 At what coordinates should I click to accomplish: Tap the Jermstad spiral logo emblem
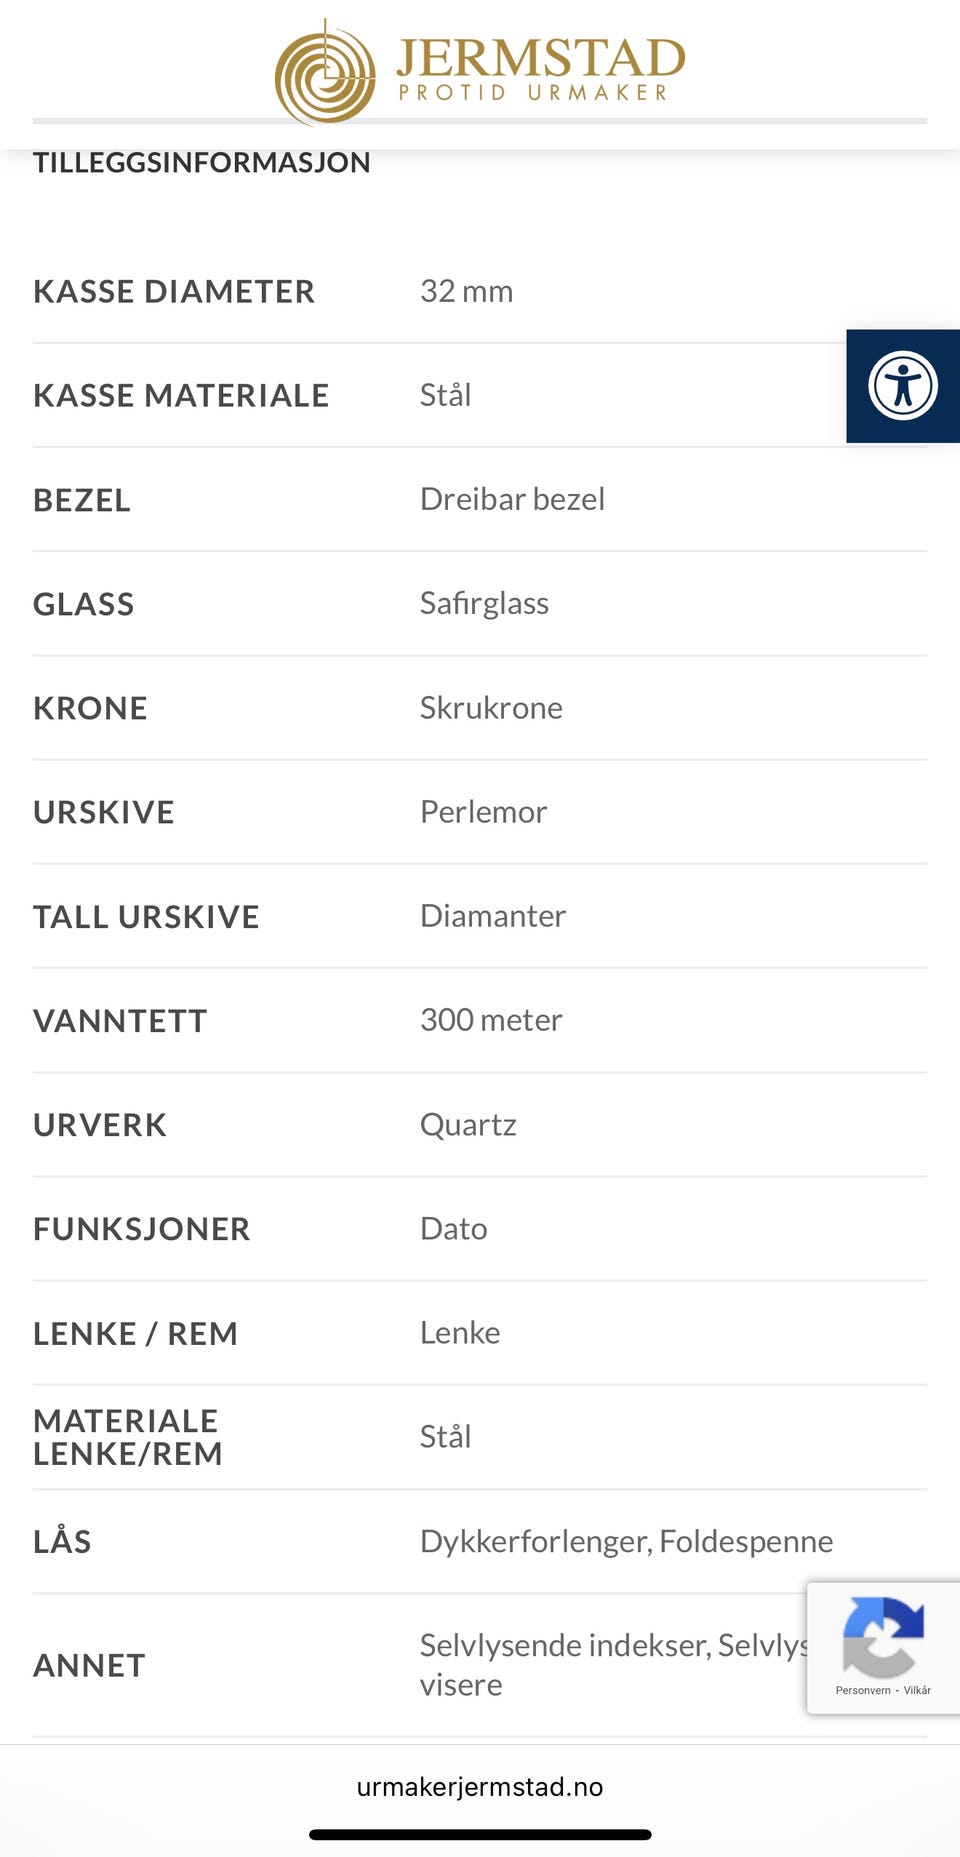326,73
